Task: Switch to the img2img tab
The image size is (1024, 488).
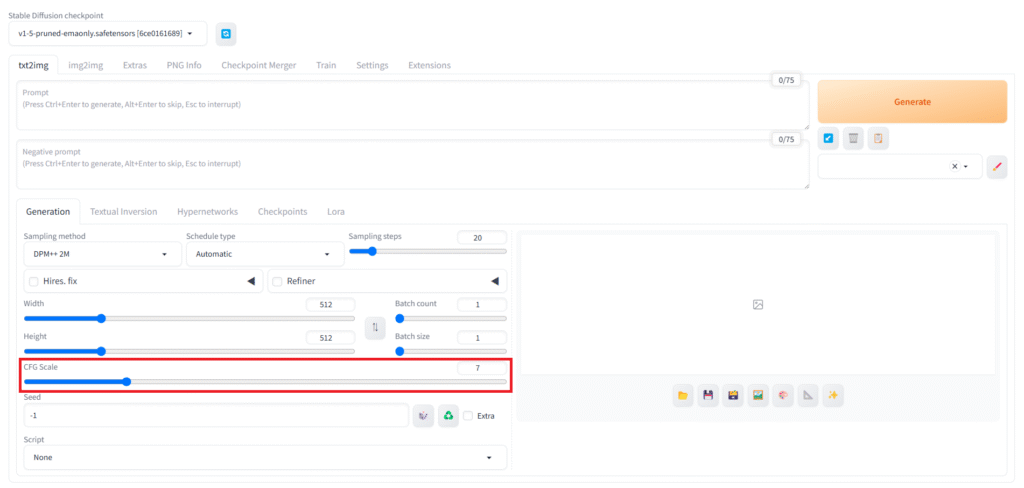Action: [x=85, y=65]
